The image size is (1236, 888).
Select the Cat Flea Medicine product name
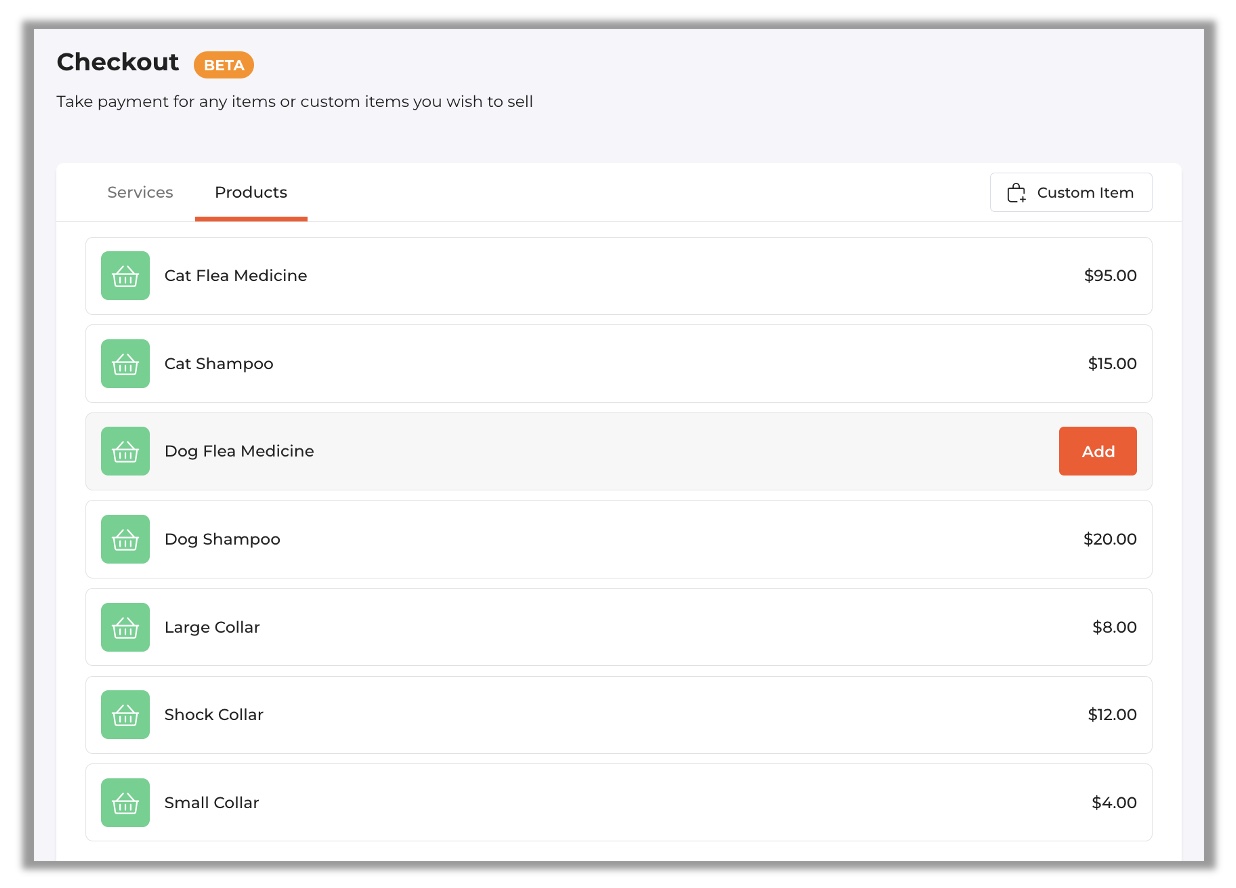pos(236,276)
